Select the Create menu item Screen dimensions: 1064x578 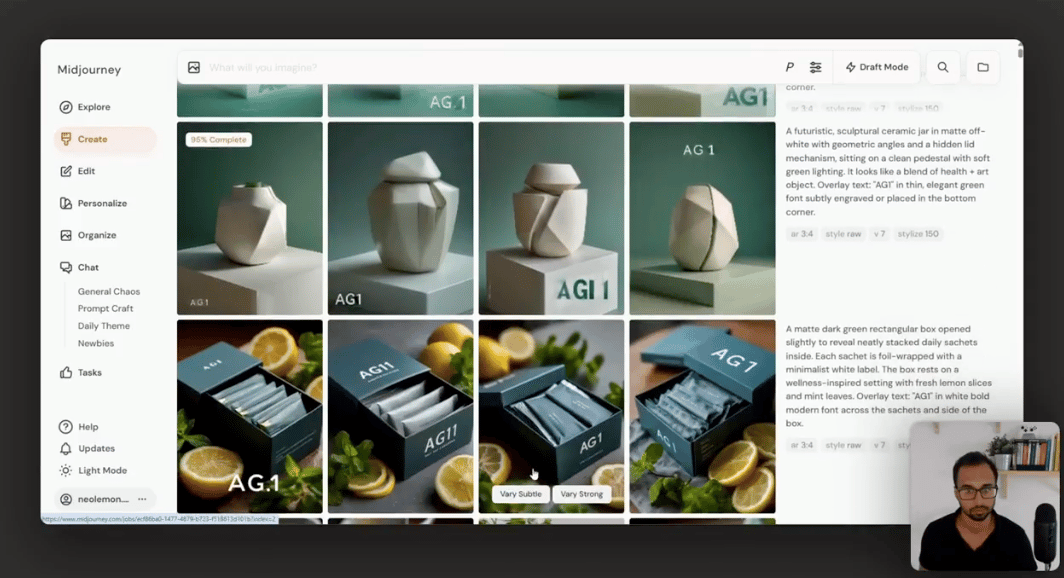tap(104, 139)
